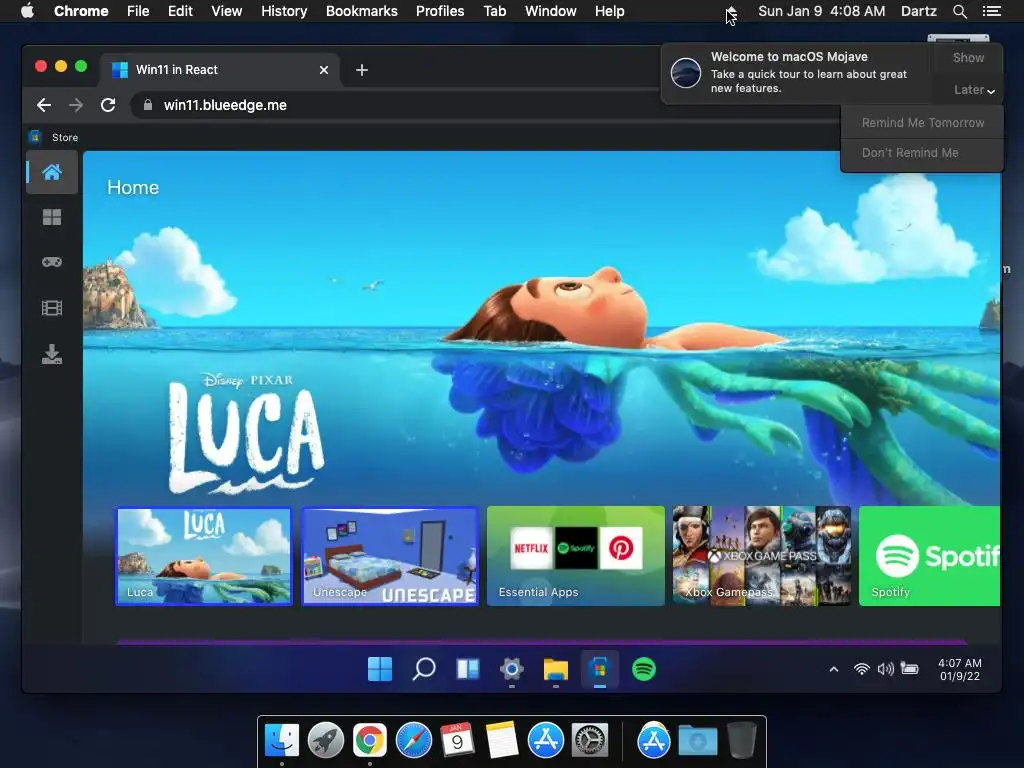
Task: Open Spotify in the Windows taskbar
Action: point(644,669)
